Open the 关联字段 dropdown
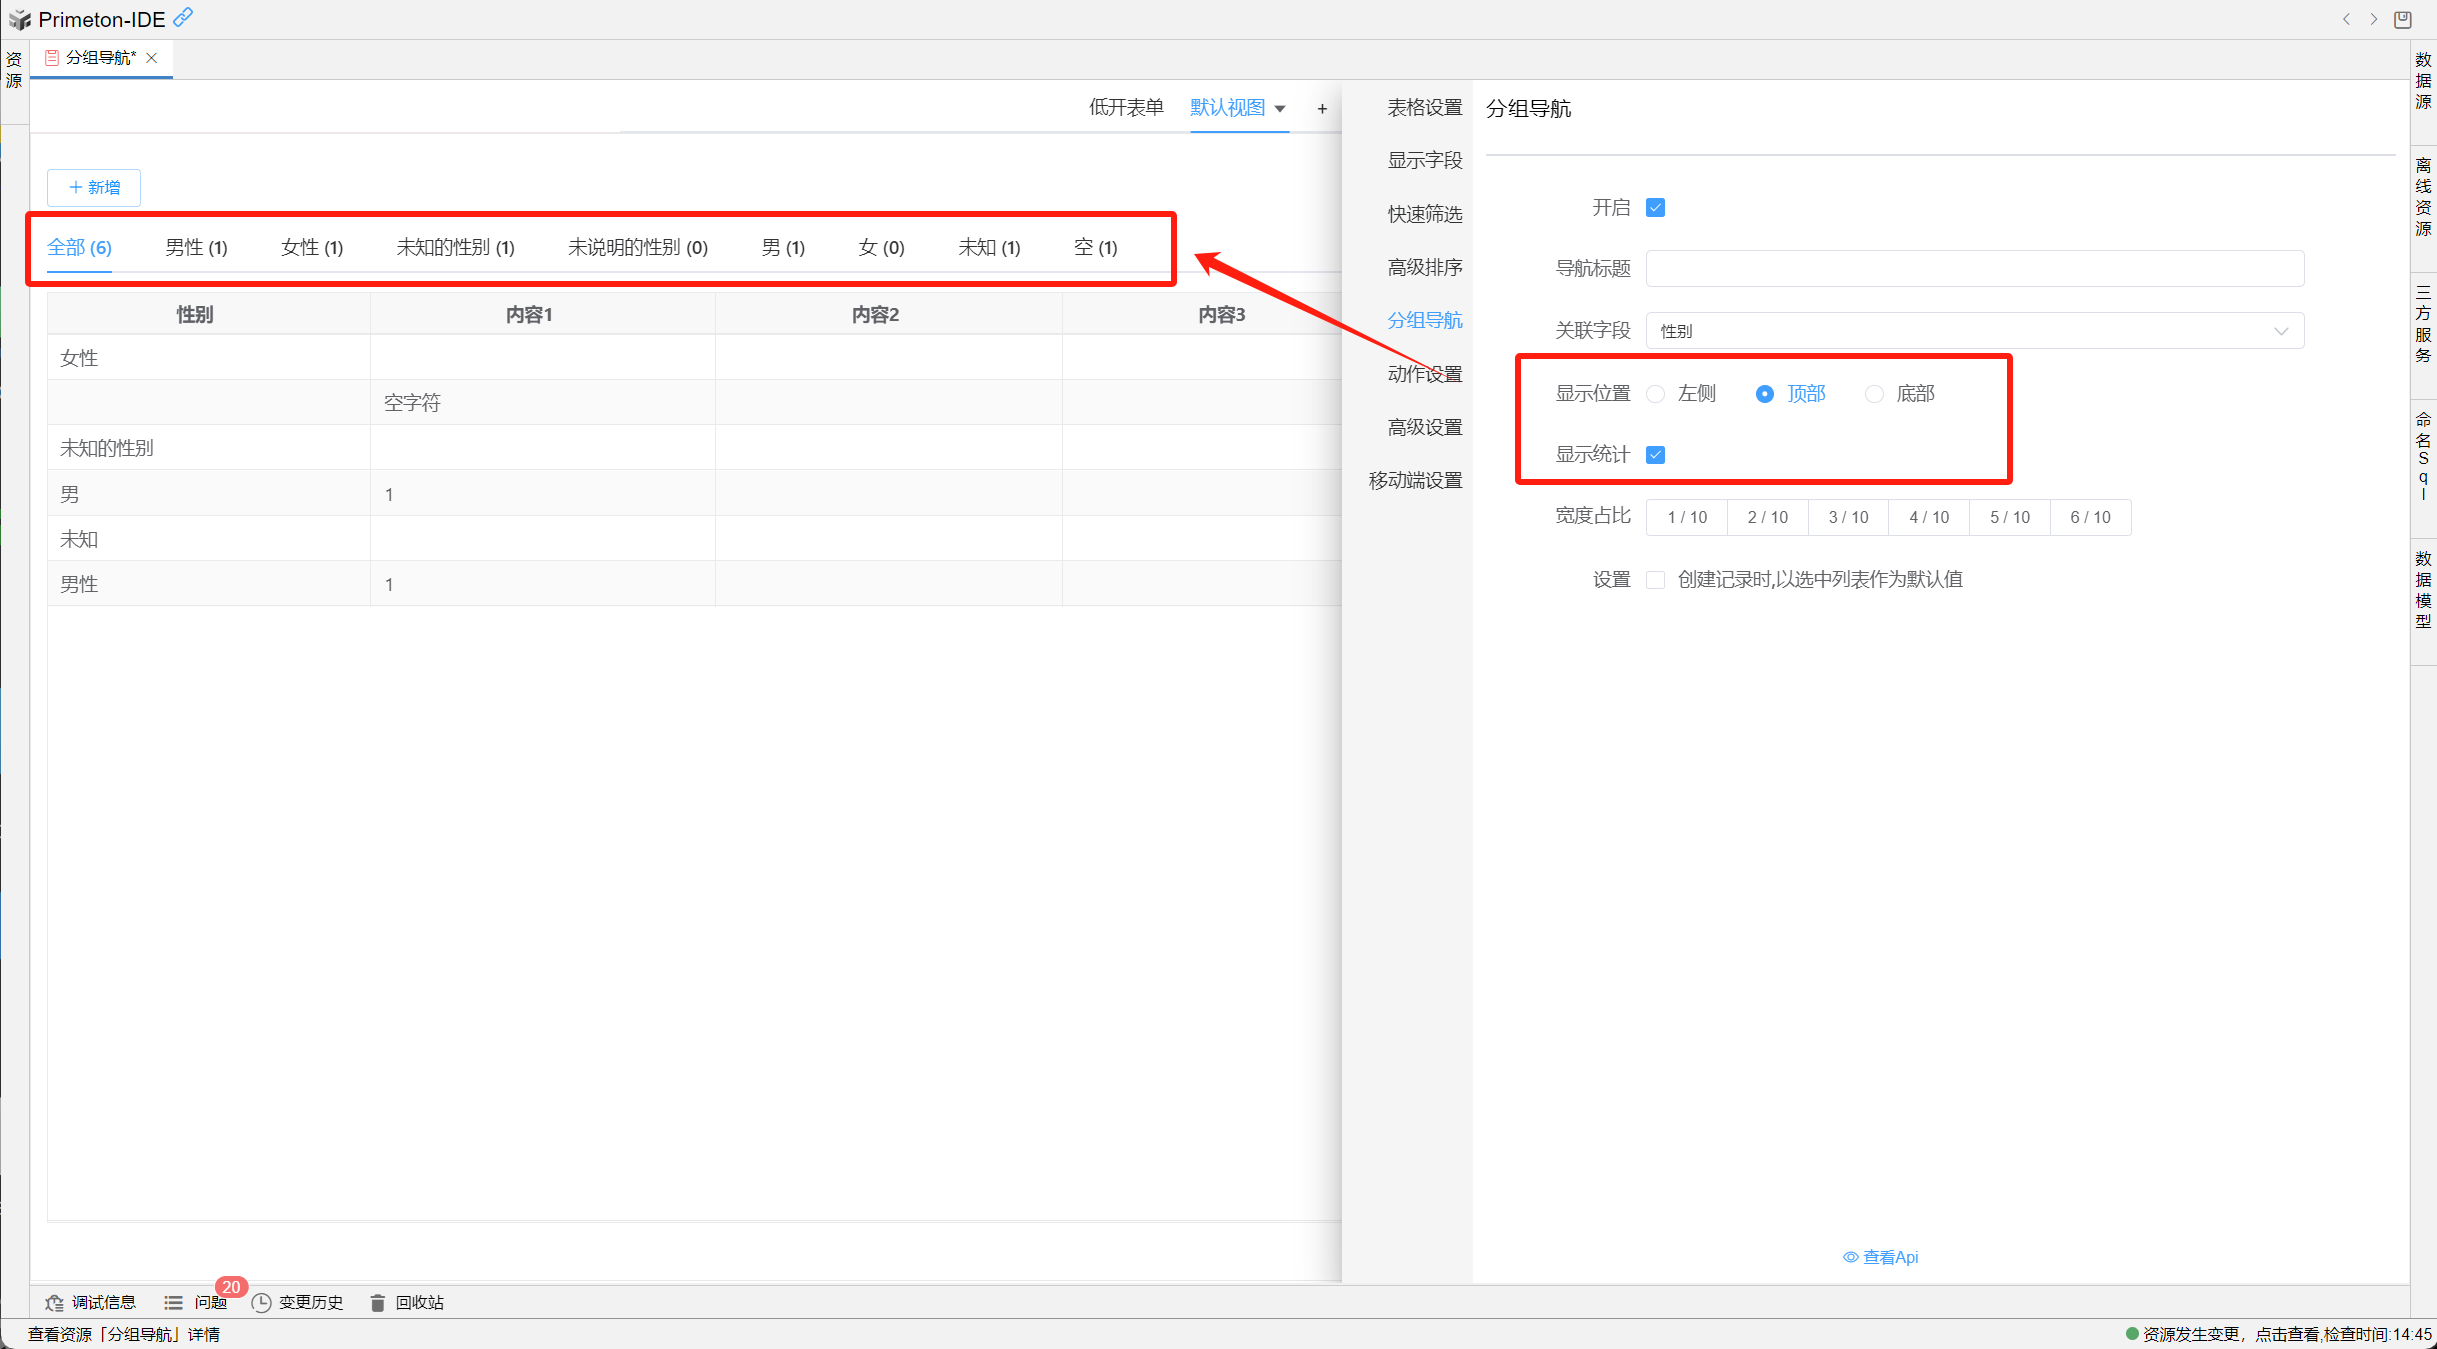 [x=1974, y=331]
